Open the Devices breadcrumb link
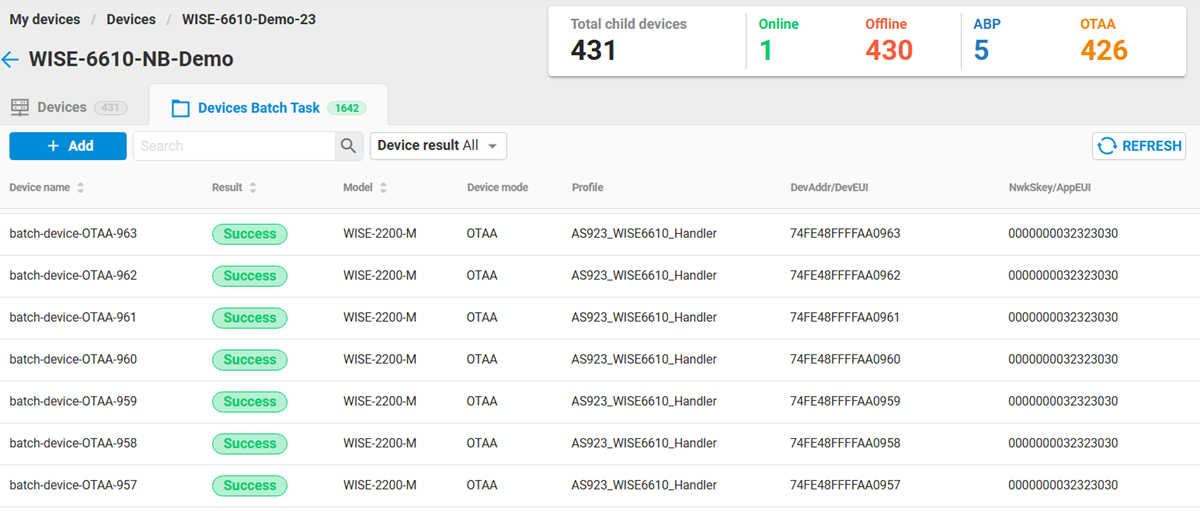The height and width of the screenshot is (511, 1200). pyautogui.click(x=131, y=19)
